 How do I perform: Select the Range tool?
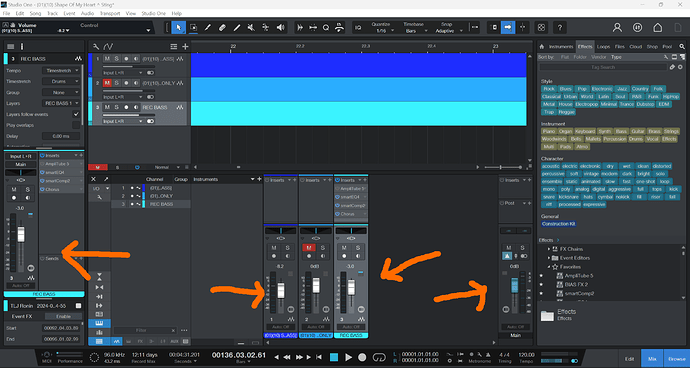pos(193,27)
